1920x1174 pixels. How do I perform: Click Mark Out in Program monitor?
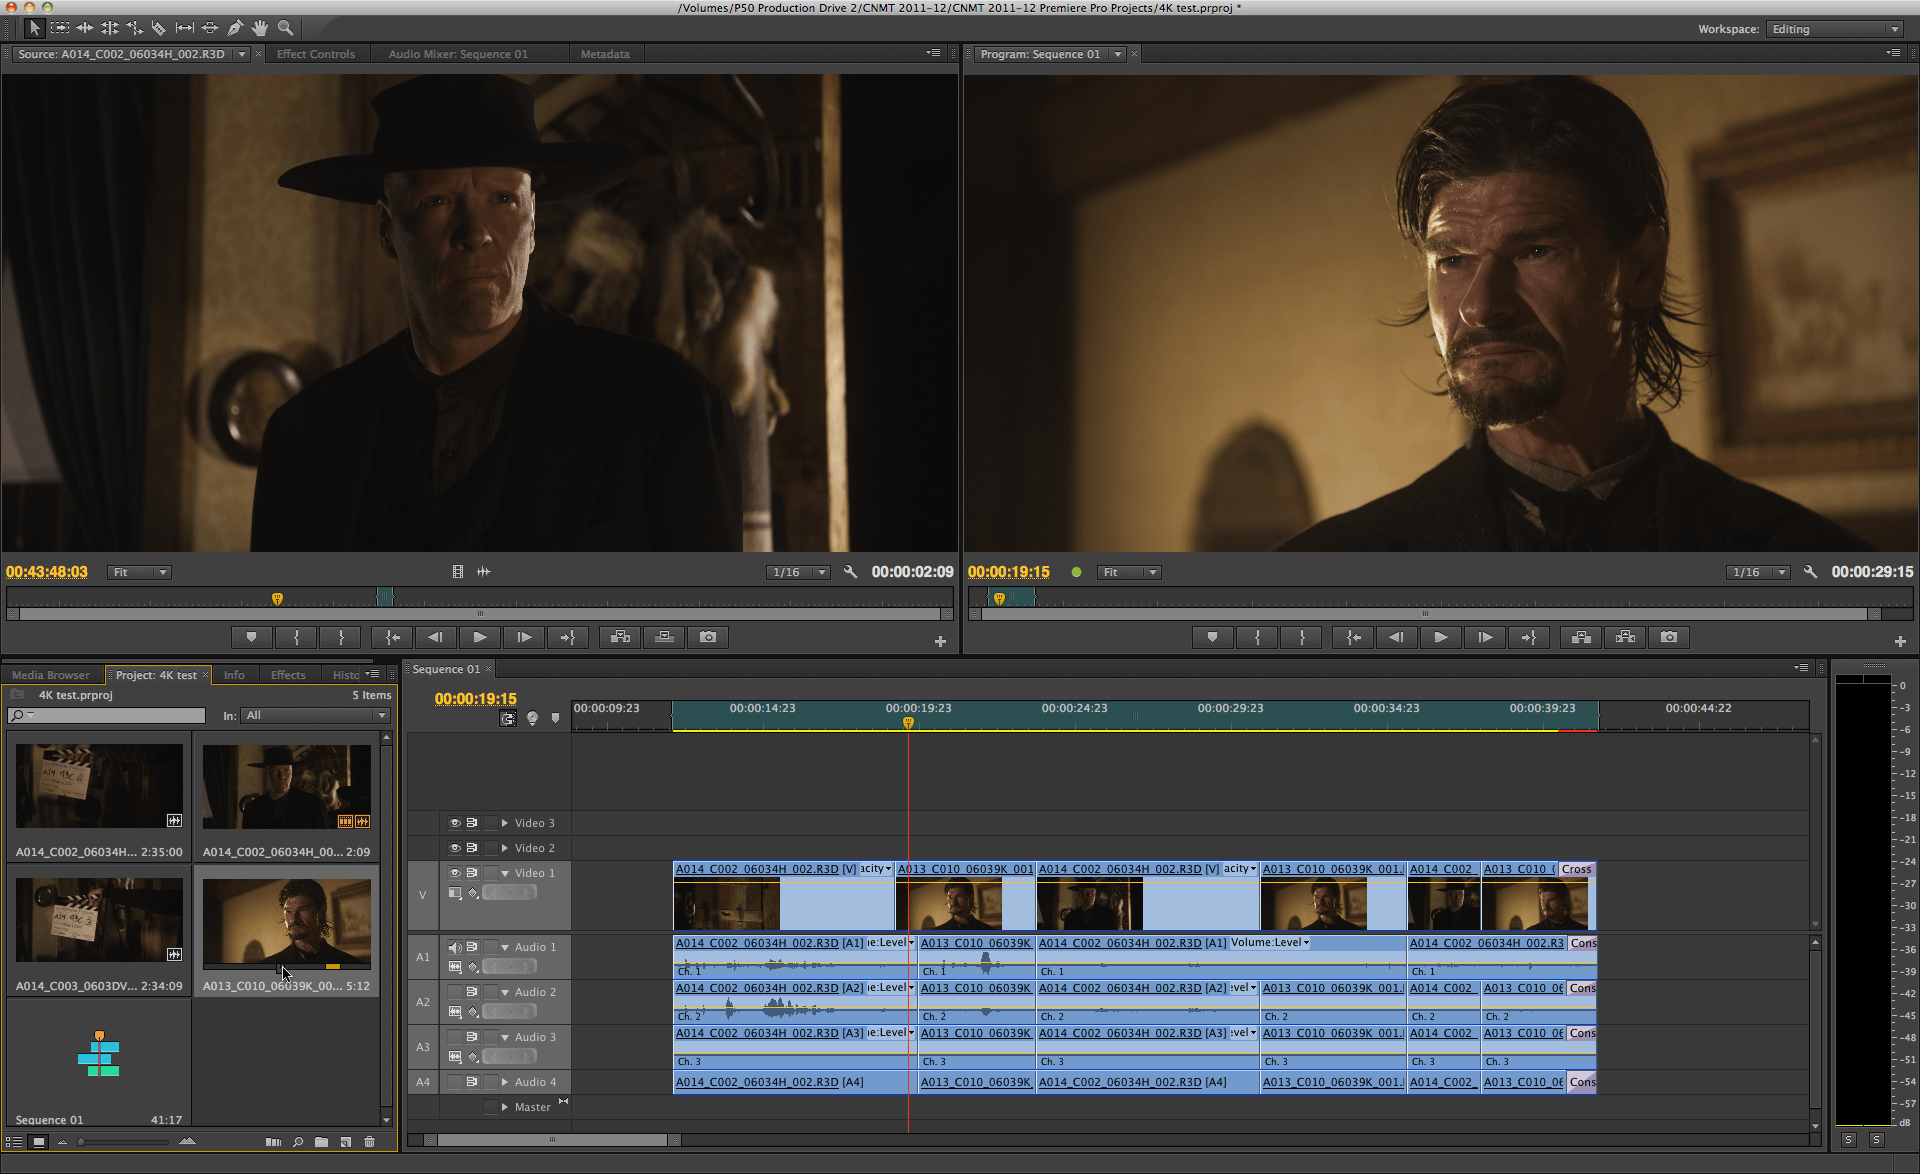pos(1302,637)
